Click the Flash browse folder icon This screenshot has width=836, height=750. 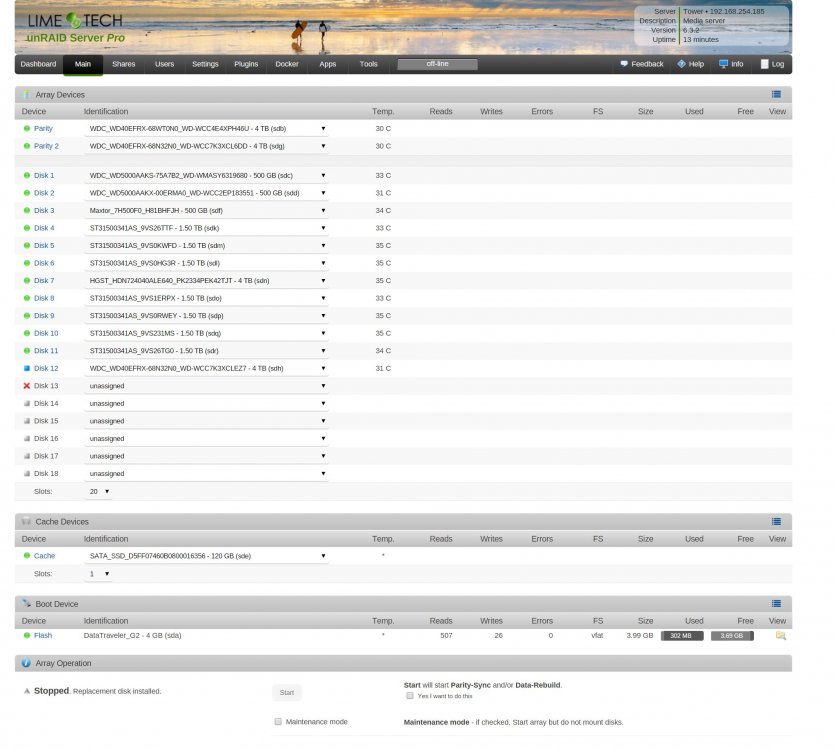click(x=781, y=635)
